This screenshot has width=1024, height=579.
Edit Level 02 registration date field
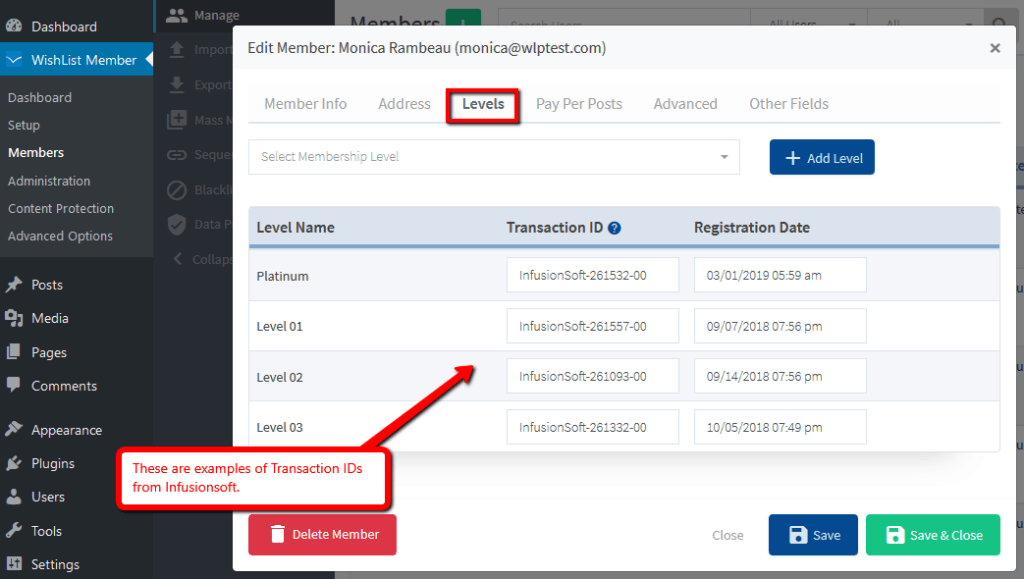point(780,376)
